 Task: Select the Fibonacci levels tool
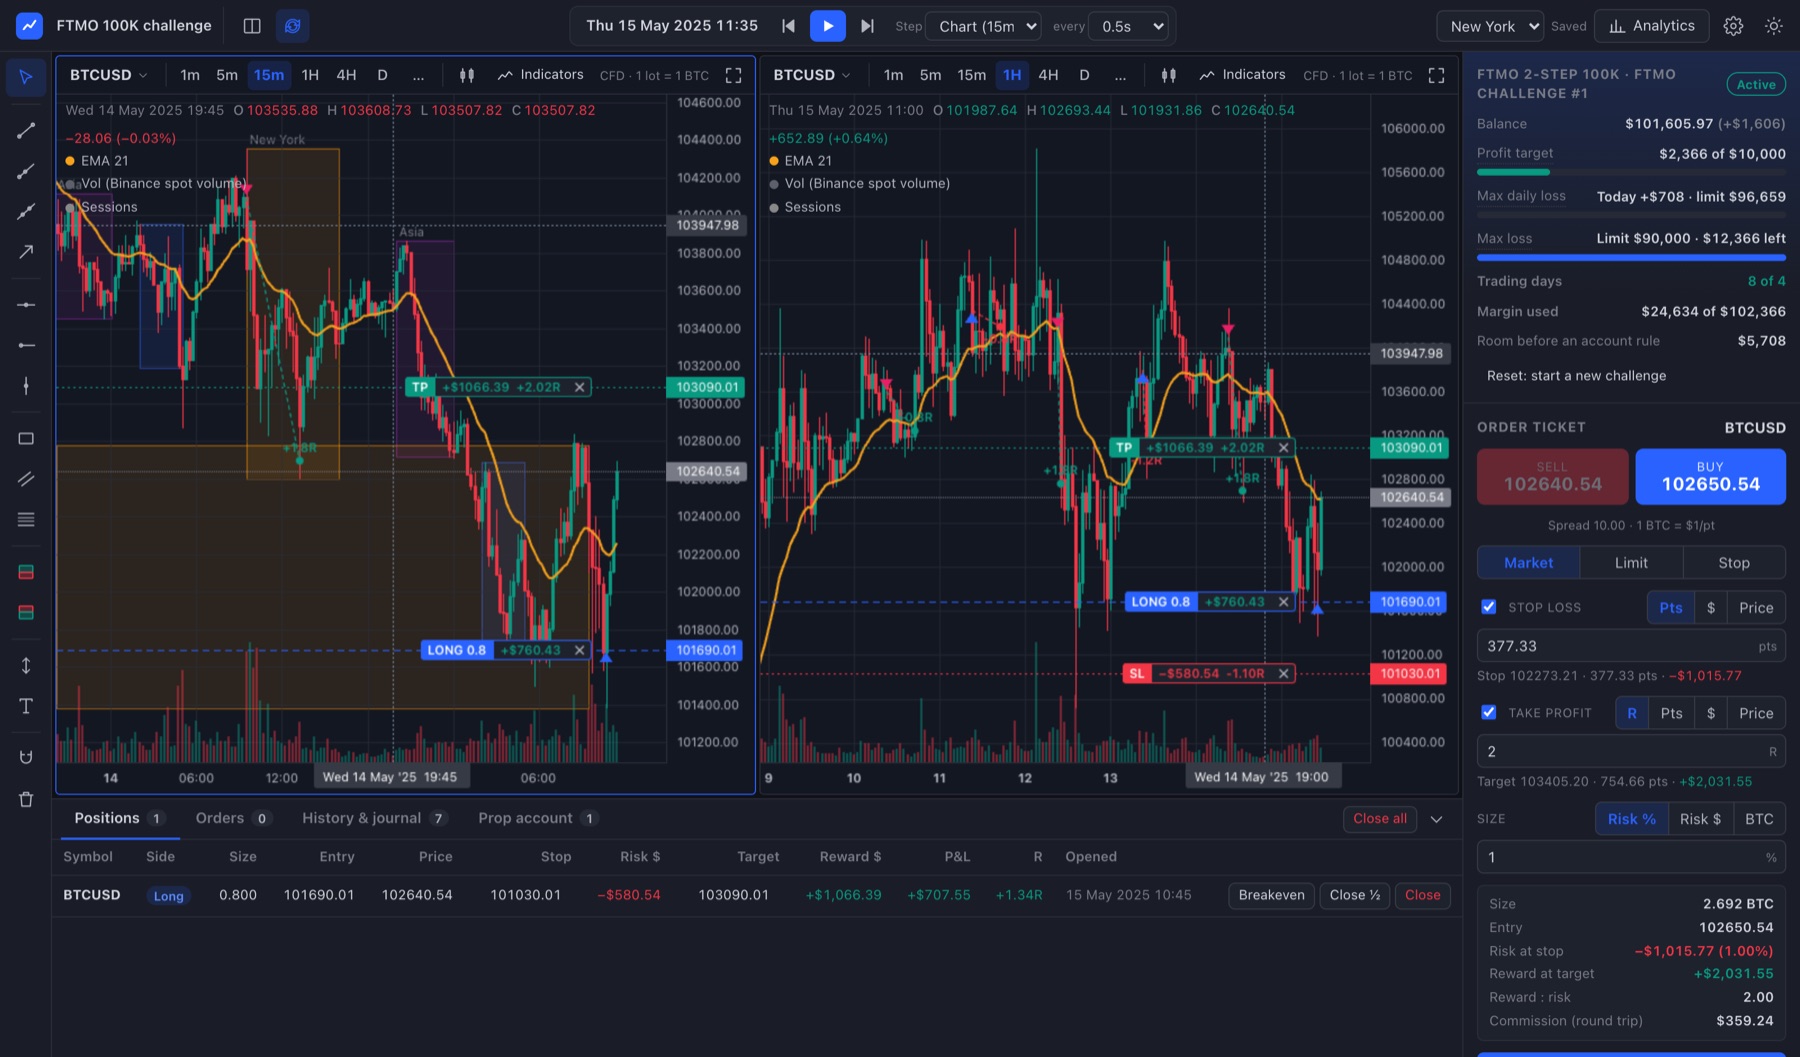[26, 519]
